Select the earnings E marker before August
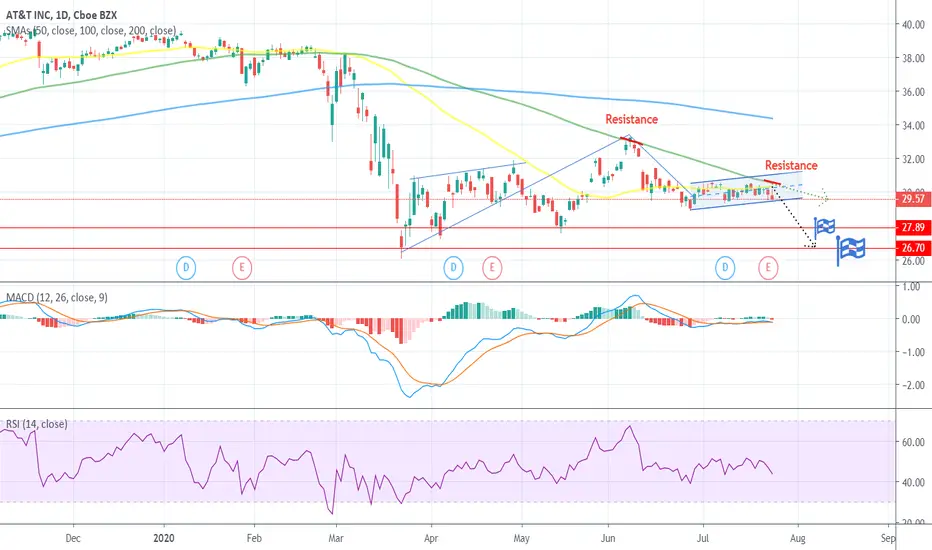The width and height of the screenshot is (932, 550). pyautogui.click(x=768, y=268)
